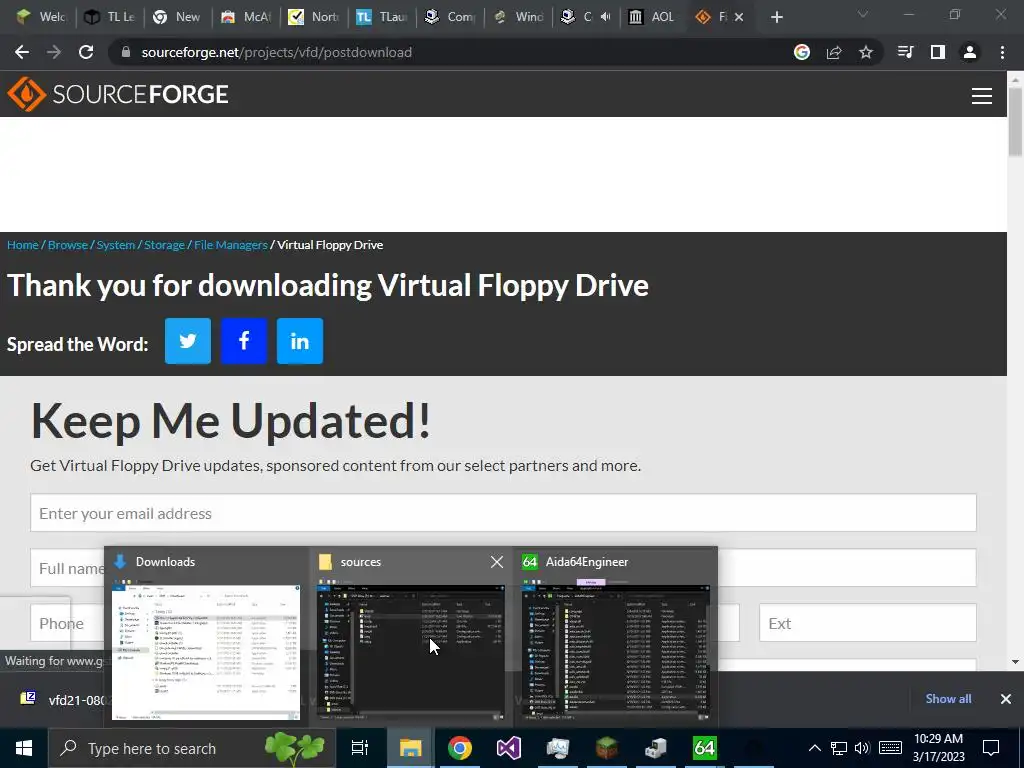This screenshot has height=768, width=1024.
Task: Open Visual Studio from the taskbar
Action: click(x=509, y=748)
